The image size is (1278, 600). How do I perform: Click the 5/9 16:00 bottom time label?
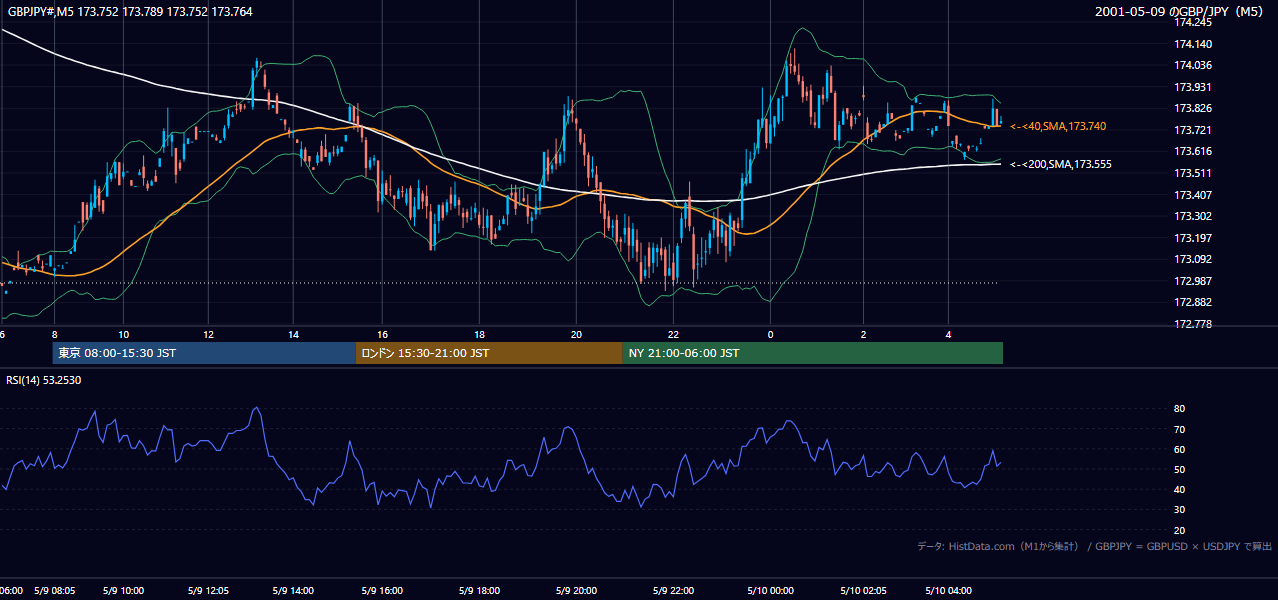(383, 590)
